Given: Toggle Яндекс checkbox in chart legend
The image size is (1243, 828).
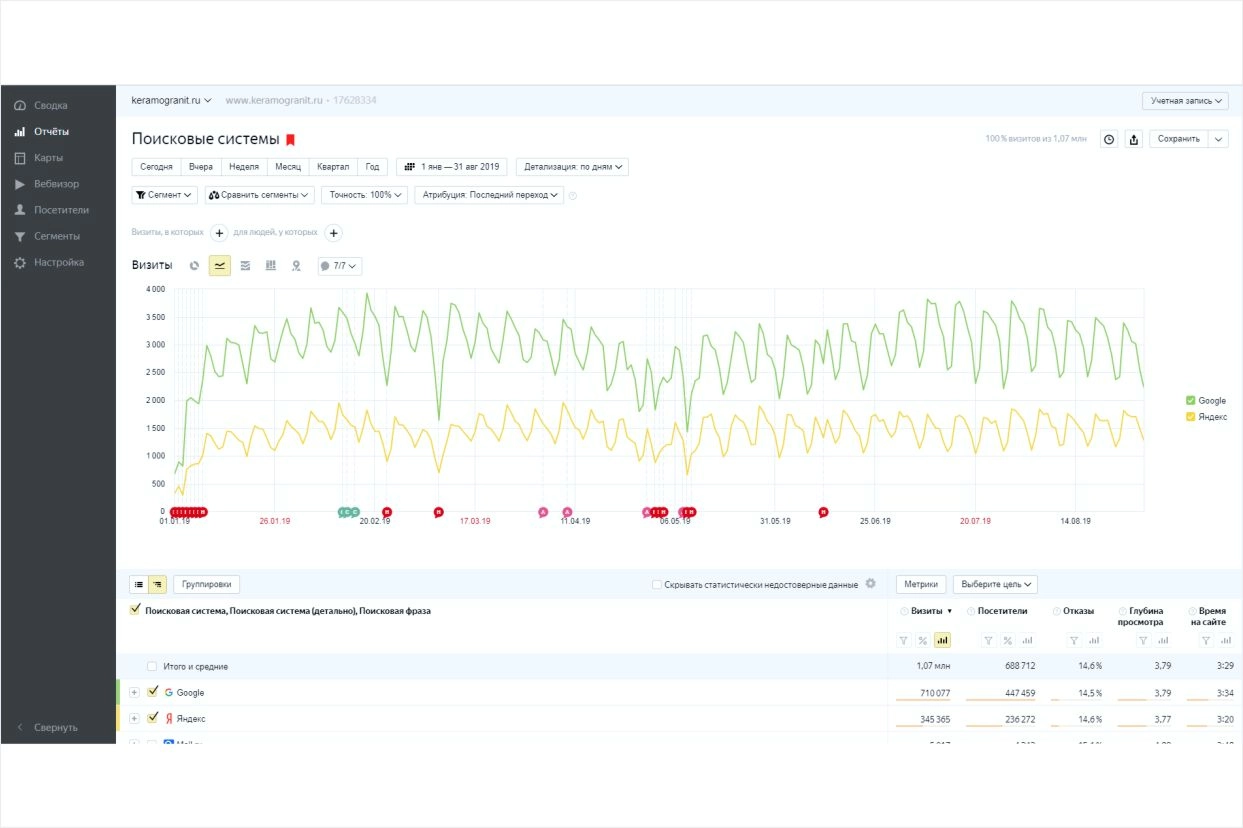Looking at the screenshot, I should click(x=1190, y=416).
